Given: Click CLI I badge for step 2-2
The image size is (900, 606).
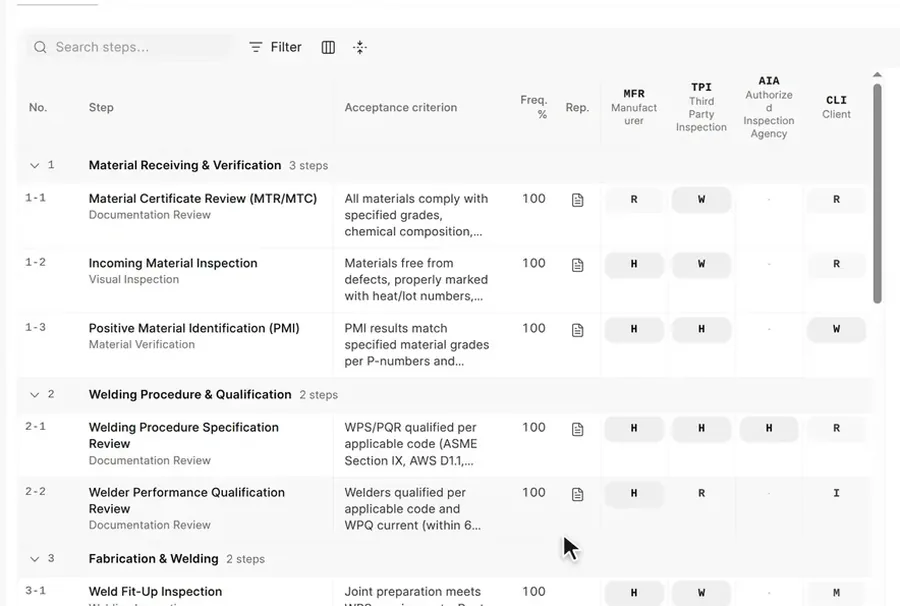Looking at the screenshot, I should coord(836,494).
